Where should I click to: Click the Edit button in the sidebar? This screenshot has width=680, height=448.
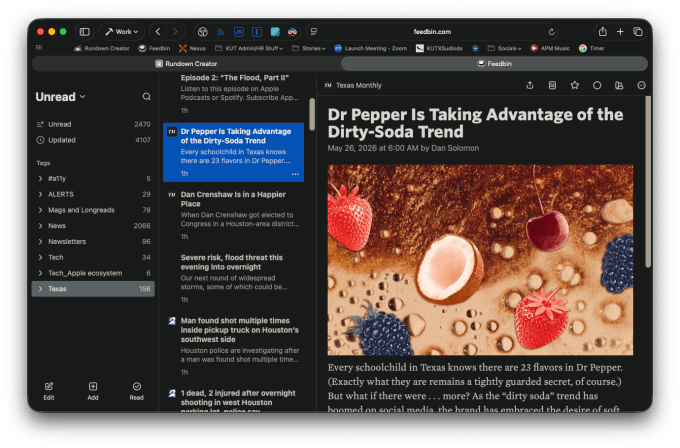49,391
